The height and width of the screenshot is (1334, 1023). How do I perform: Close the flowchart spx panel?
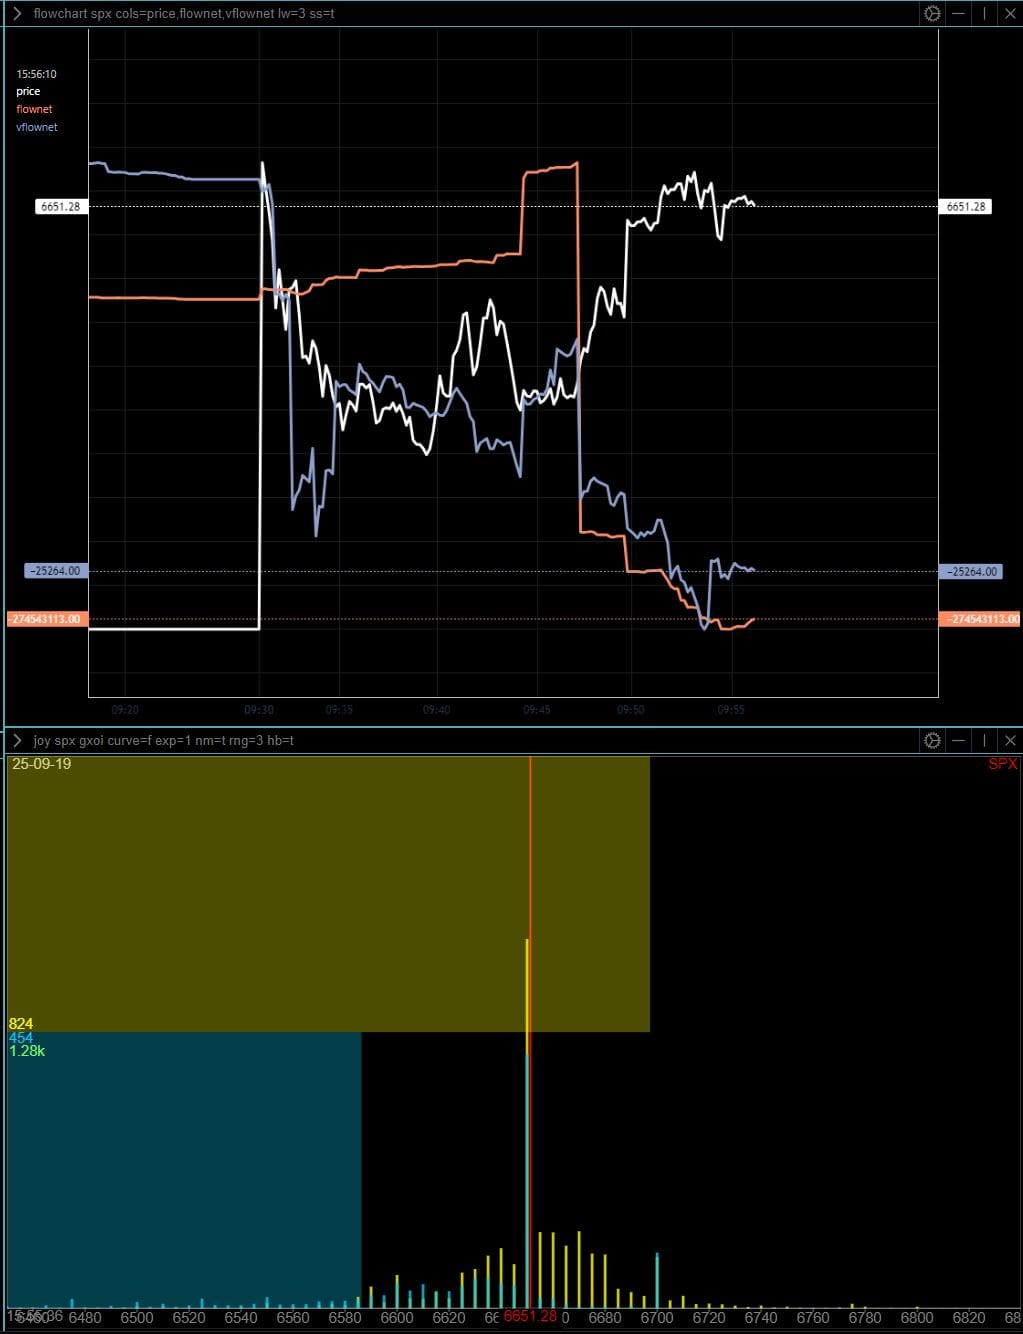[x=1009, y=14]
